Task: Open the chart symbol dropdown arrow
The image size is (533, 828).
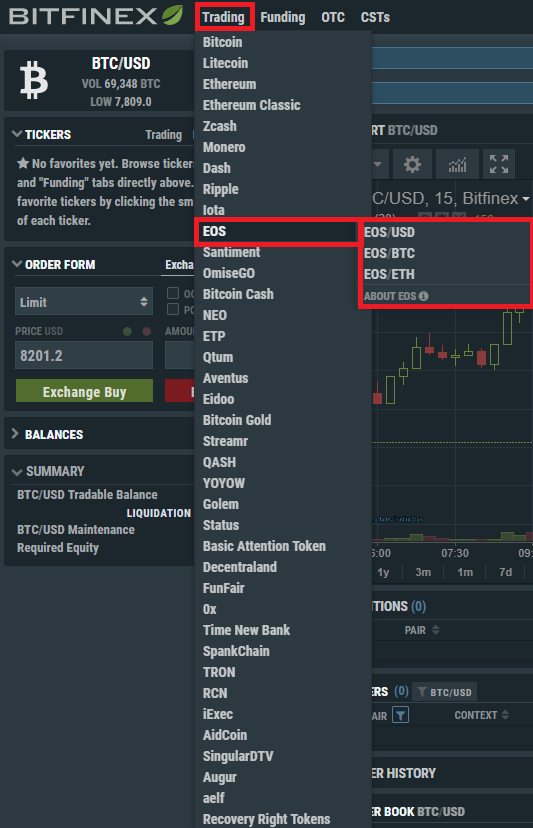Action: 526,199
